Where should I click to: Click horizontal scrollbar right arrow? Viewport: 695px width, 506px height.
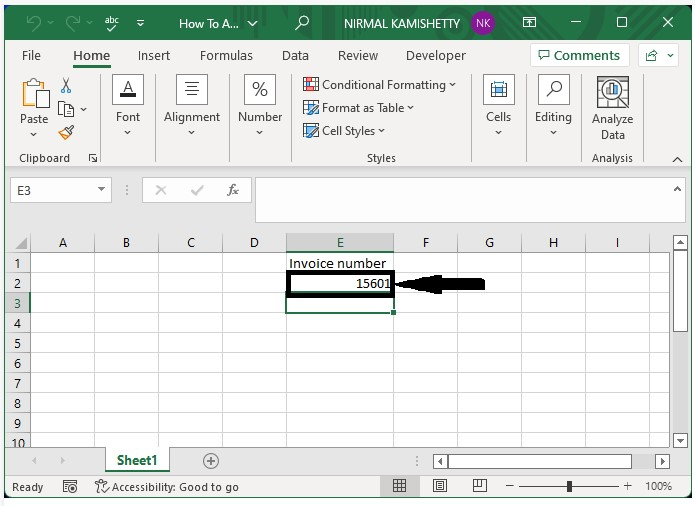click(x=662, y=461)
